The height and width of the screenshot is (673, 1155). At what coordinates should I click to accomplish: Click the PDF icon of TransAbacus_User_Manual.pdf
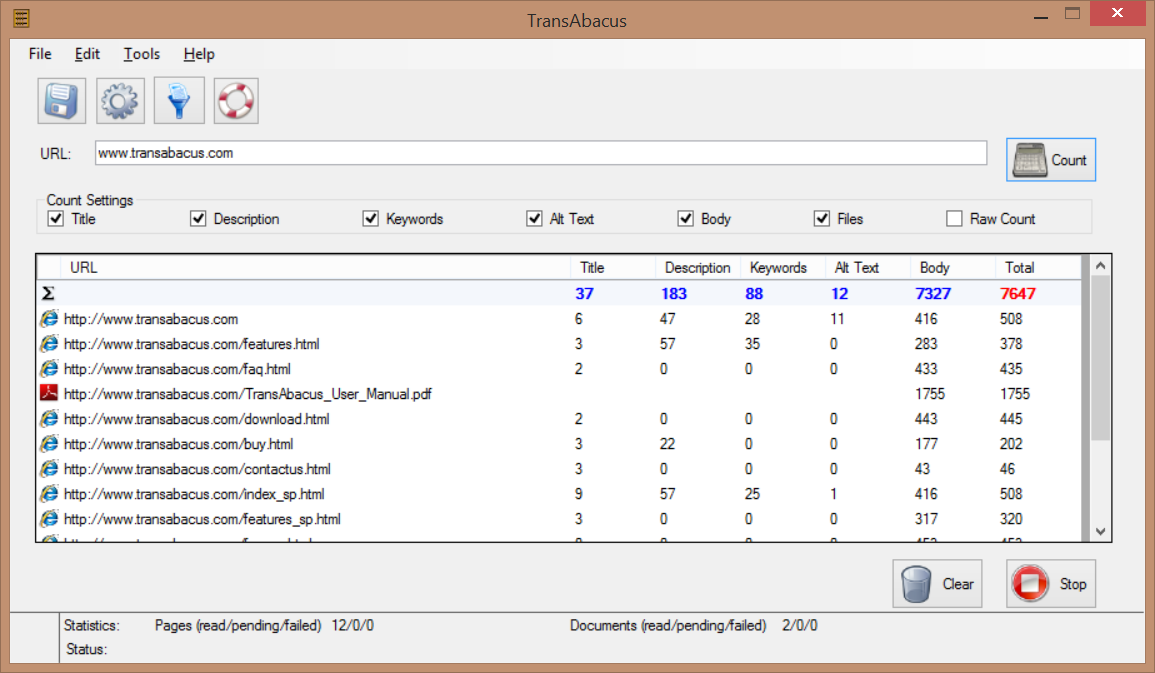pyautogui.click(x=49, y=393)
